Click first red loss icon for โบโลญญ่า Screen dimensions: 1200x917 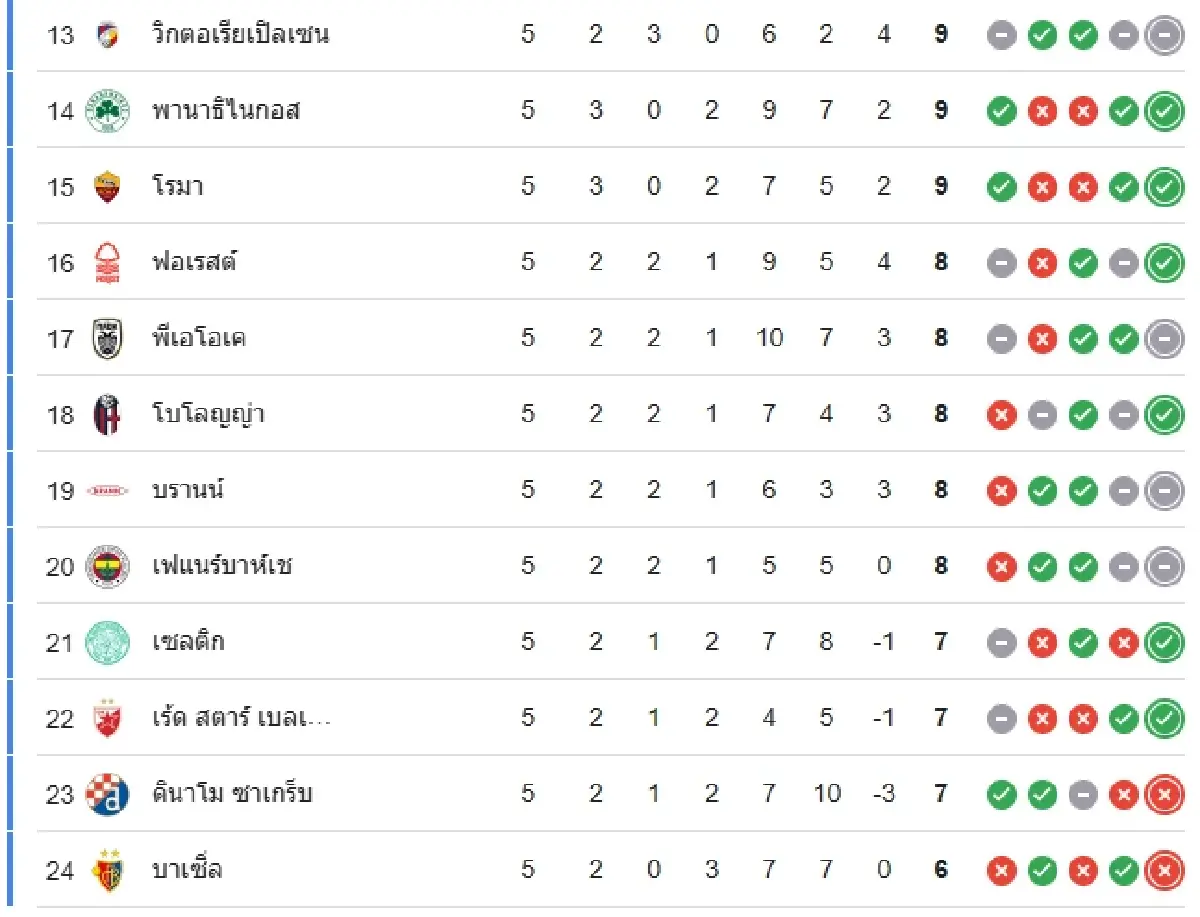tap(1001, 414)
